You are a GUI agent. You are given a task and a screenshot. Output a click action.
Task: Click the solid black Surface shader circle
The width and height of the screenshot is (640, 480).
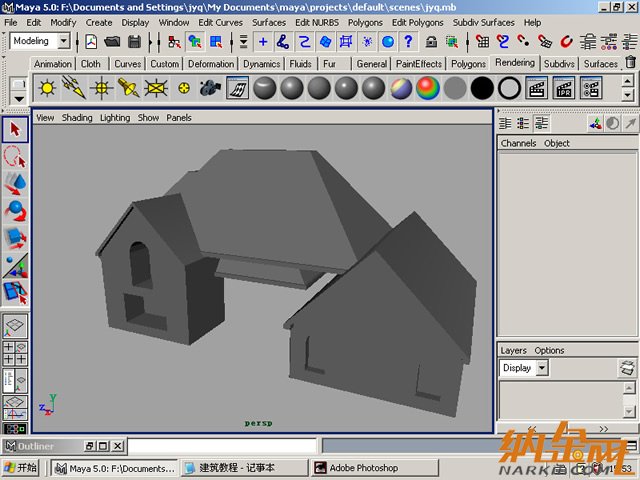point(482,88)
